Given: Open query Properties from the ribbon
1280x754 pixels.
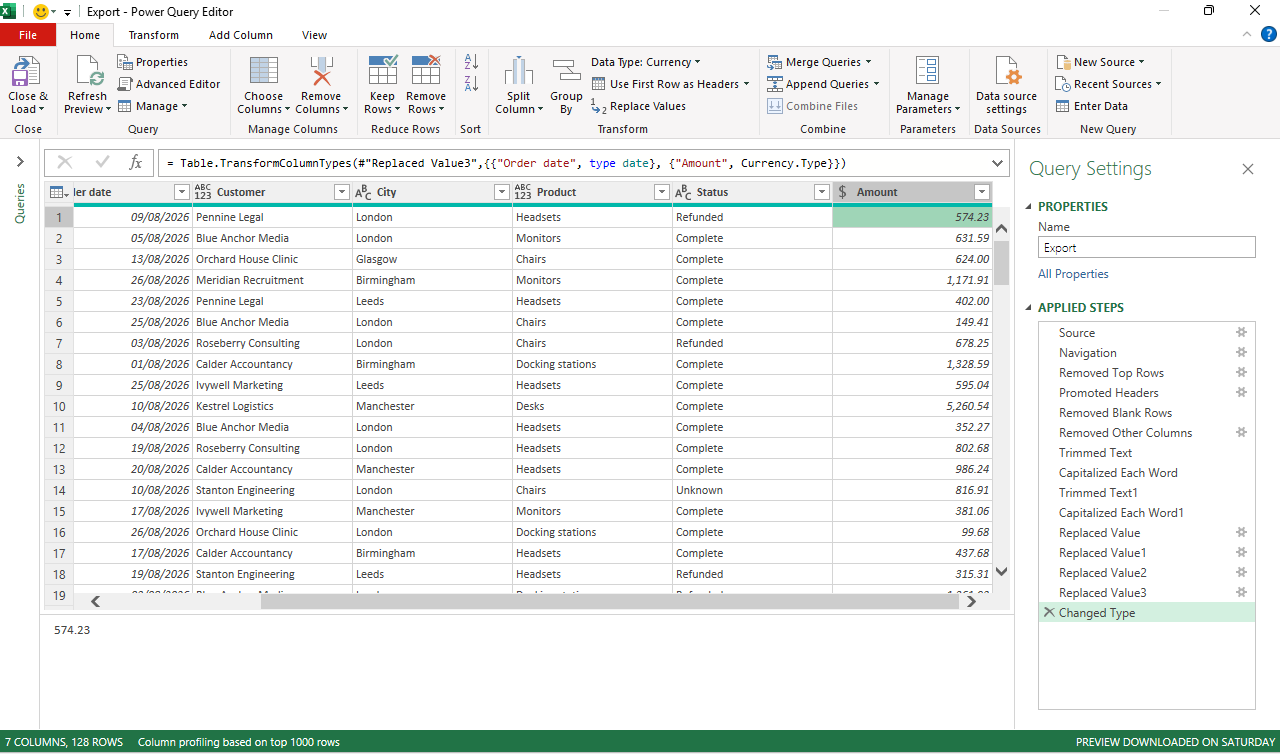Looking at the screenshot, I should [152, 62].
